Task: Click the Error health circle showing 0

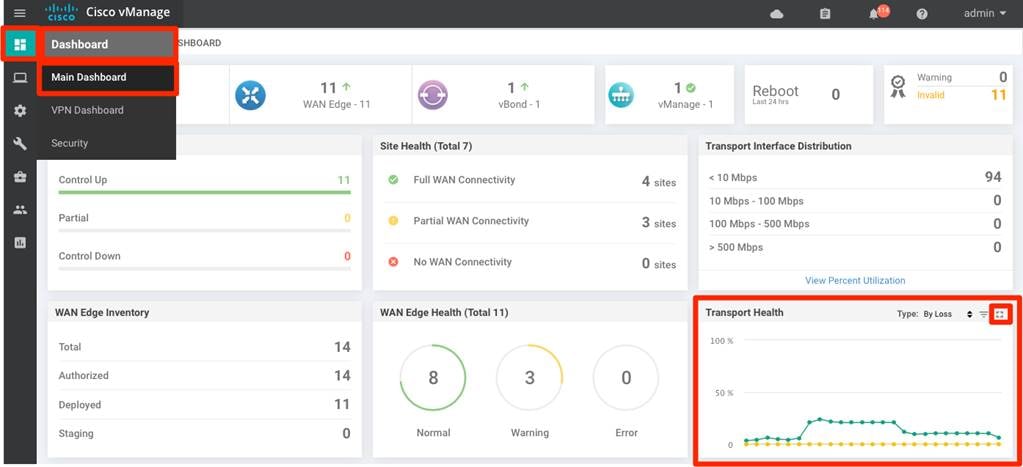Action: 626,378
